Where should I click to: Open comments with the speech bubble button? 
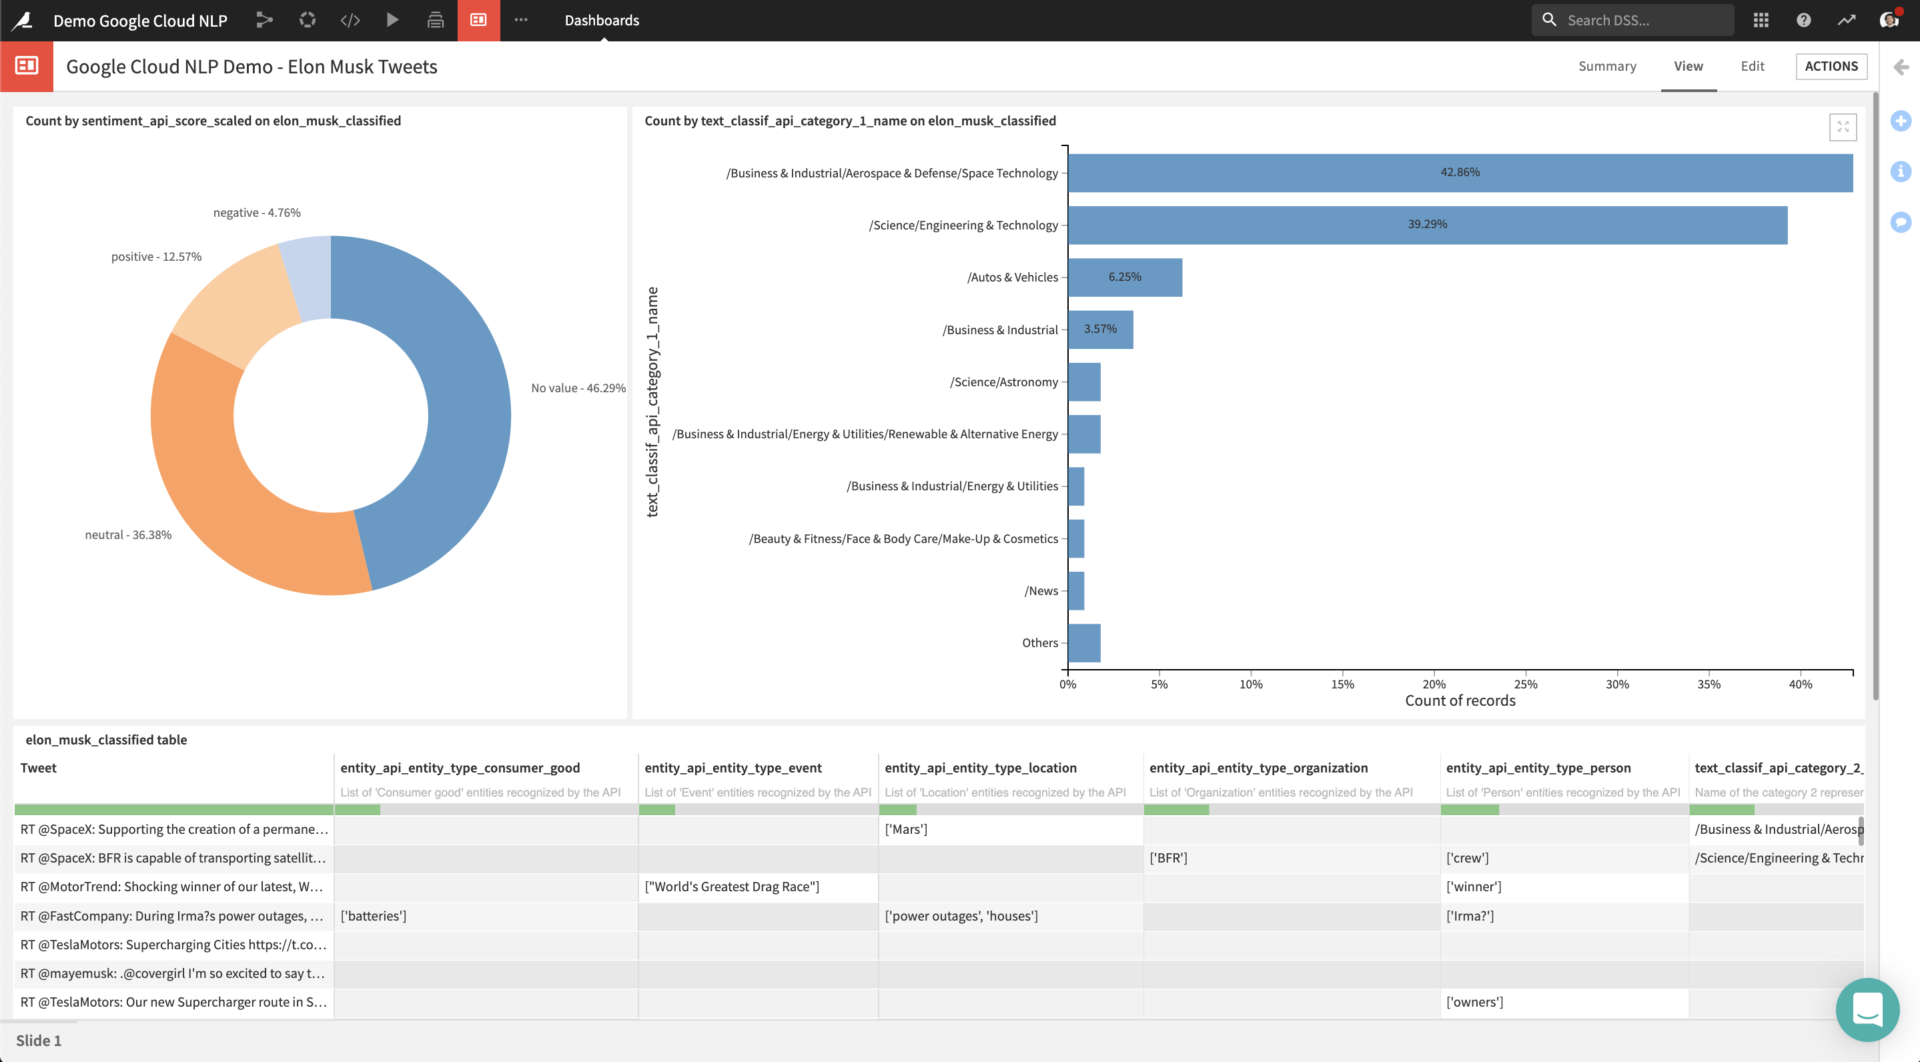tap(1901, 222)
